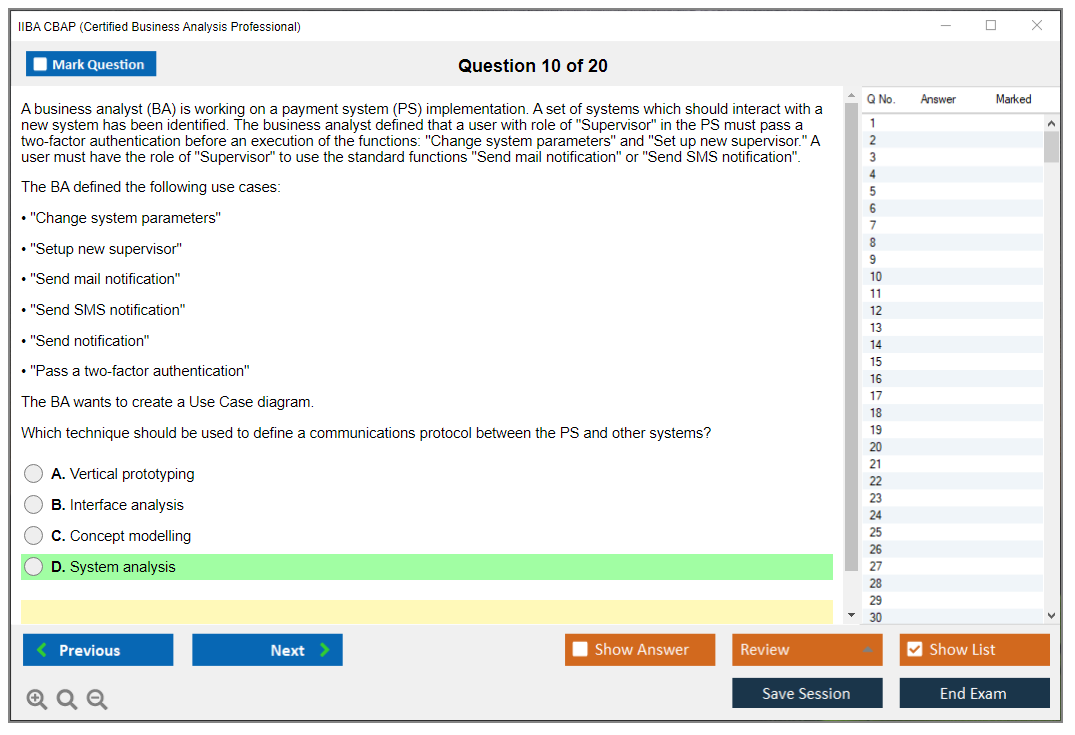
Task: Click the zoom out magnifier icon
Action: (x=97, y=700)
